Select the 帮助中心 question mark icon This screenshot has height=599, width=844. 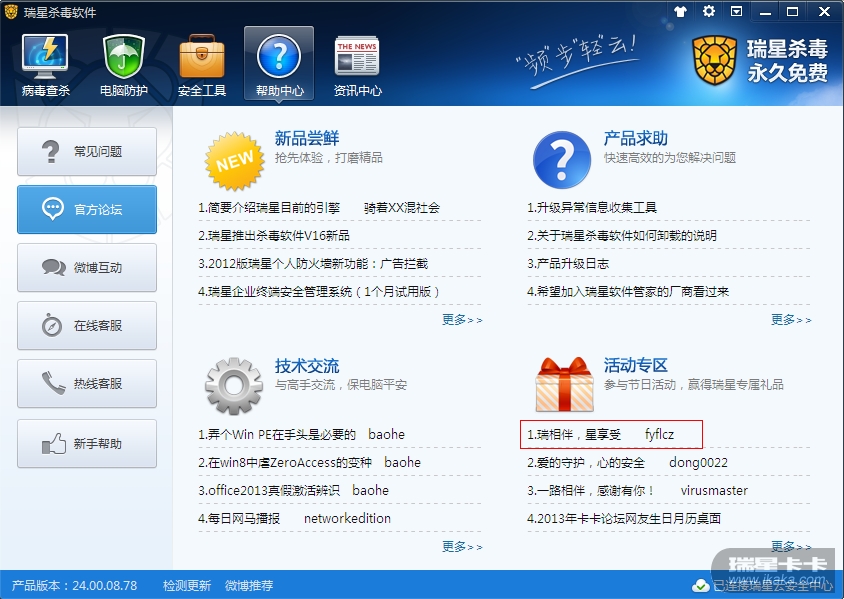click(279, 56)
